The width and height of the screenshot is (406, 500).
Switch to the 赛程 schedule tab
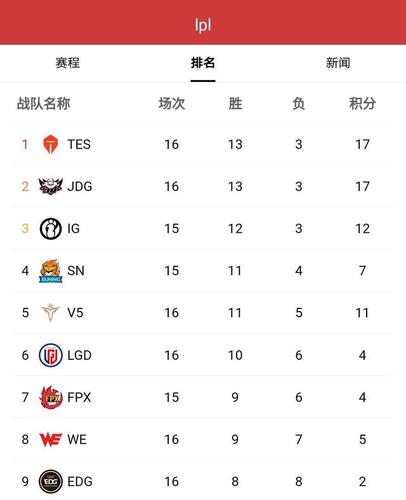click(68, 63)
